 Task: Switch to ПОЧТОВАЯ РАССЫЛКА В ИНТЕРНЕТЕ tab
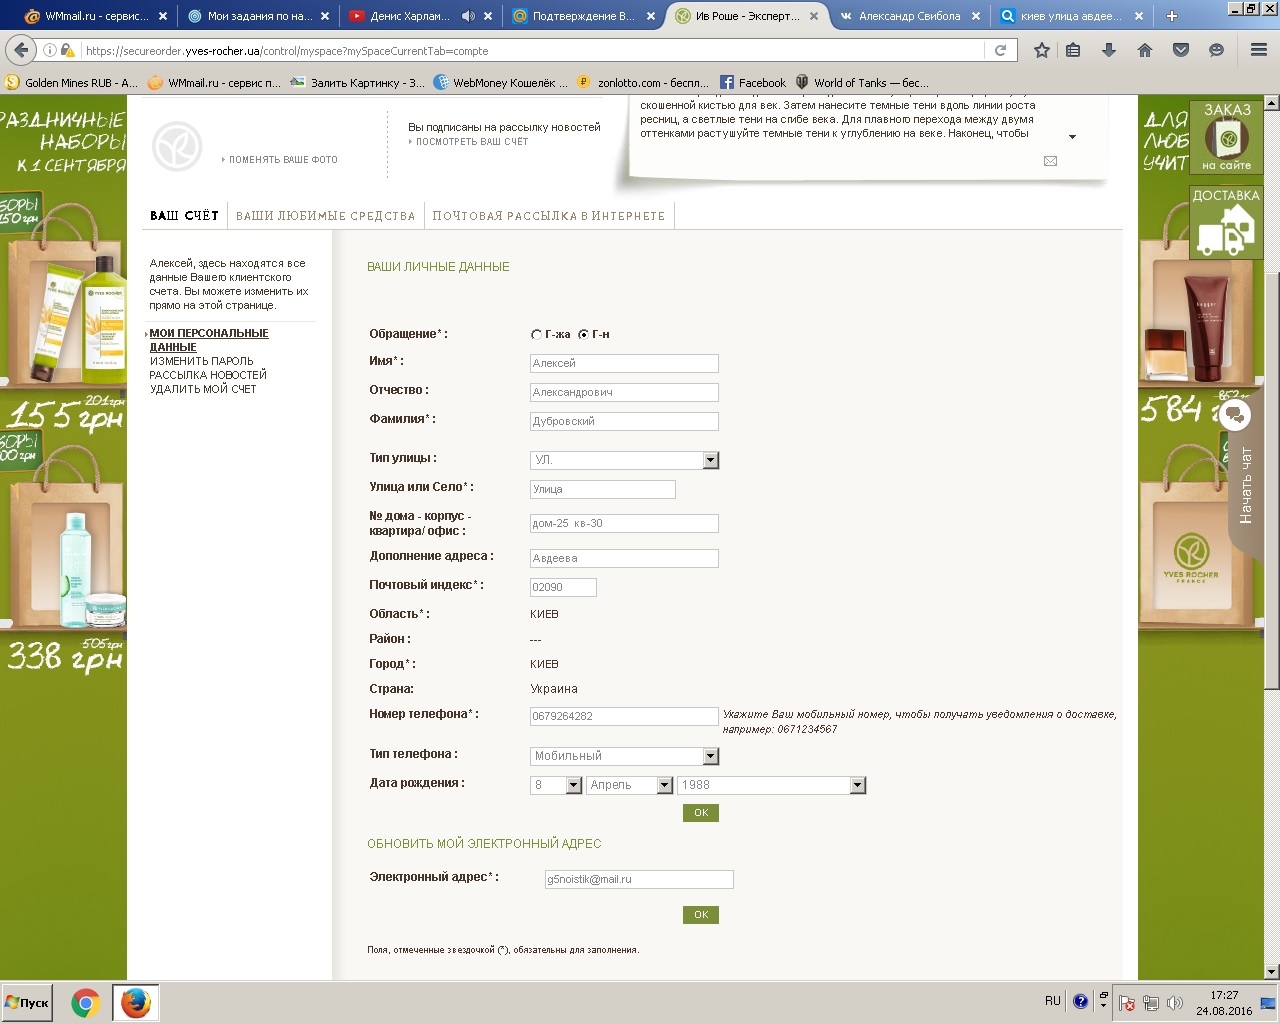(x=548, y=216)
